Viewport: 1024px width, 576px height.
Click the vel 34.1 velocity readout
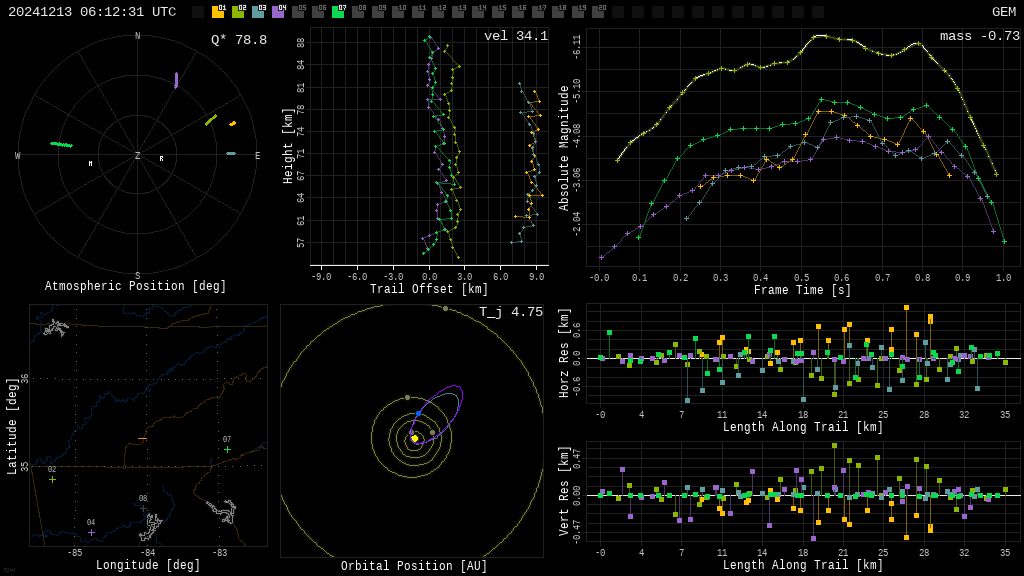515,36
